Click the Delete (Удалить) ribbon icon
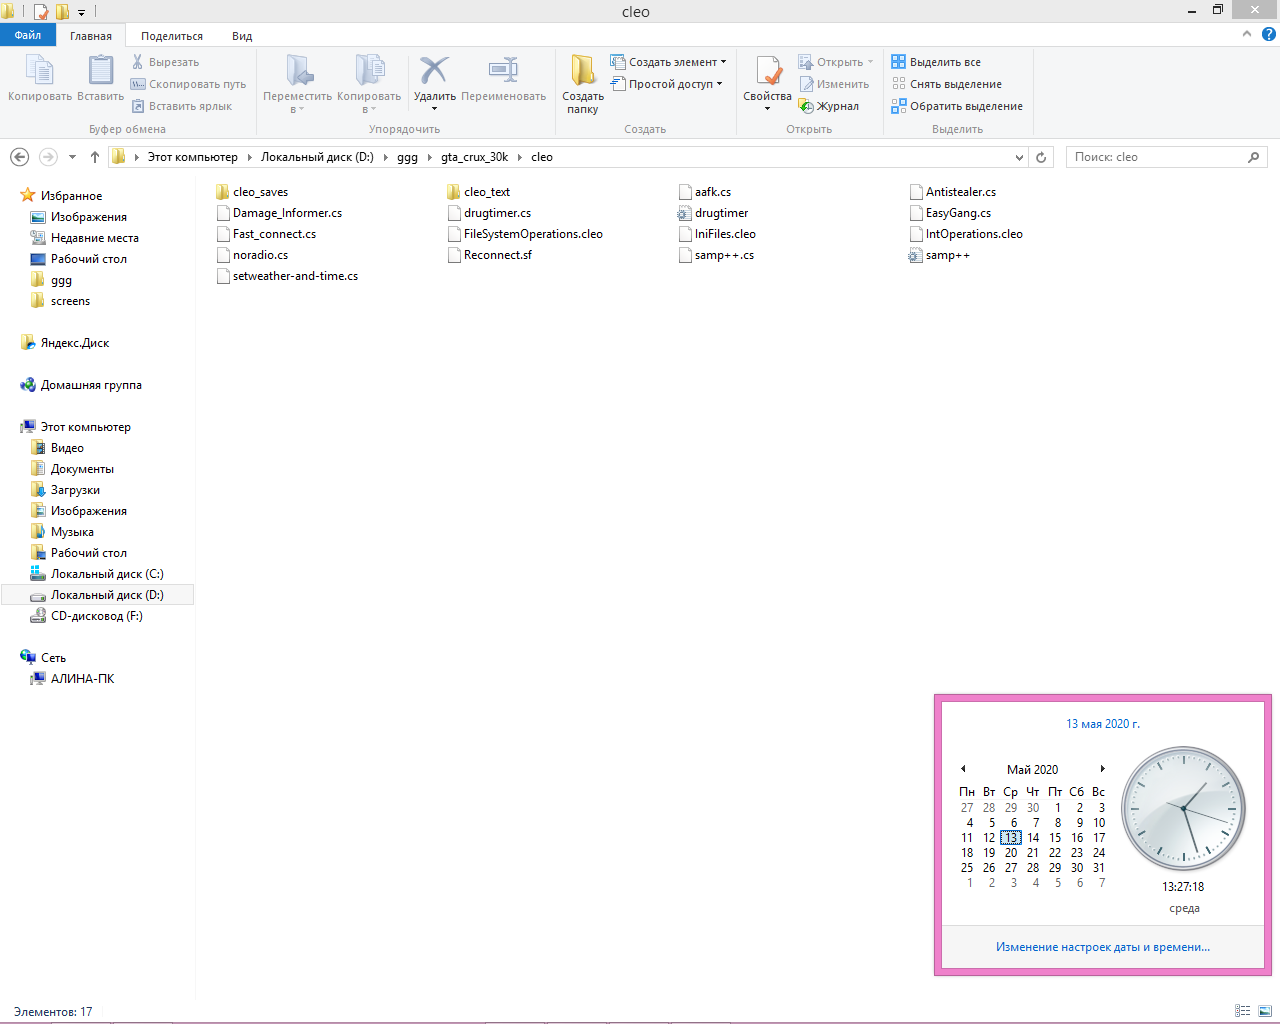 click(x=434, y=71)
